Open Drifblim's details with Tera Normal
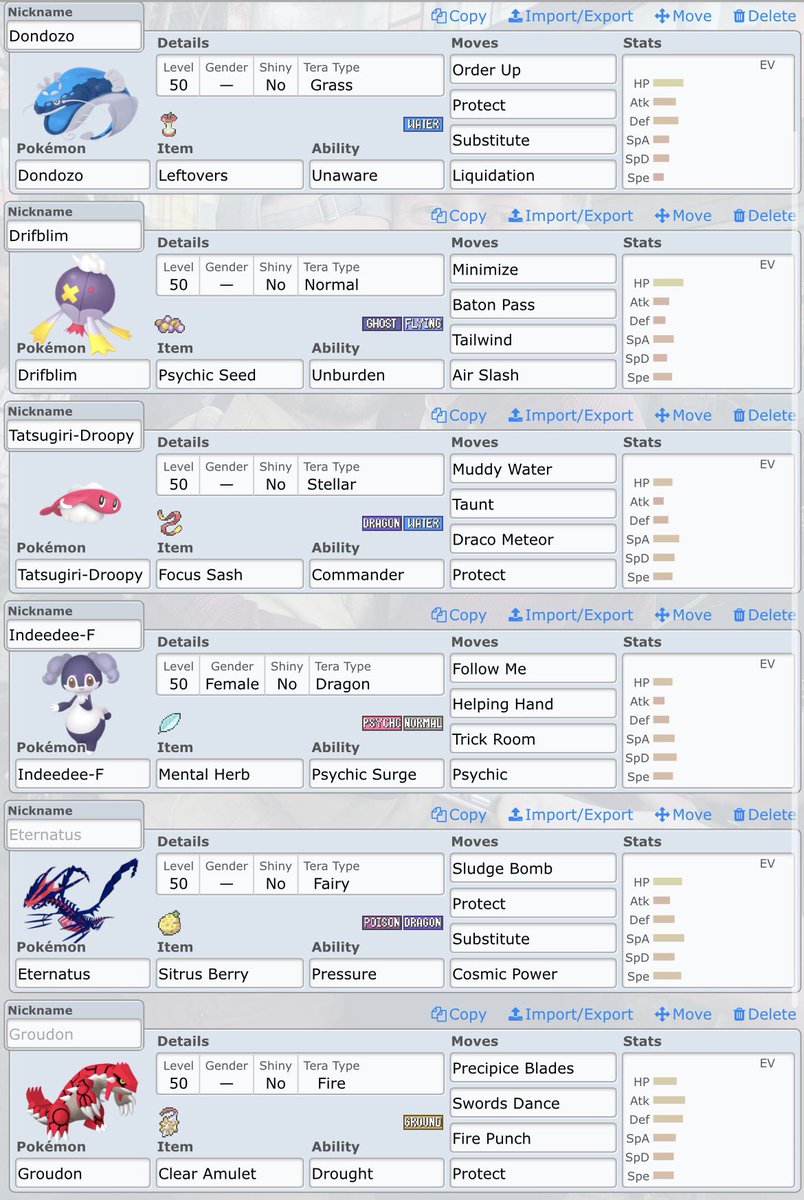The width and height of the screenshot is (804, 1200). [300, 275]
